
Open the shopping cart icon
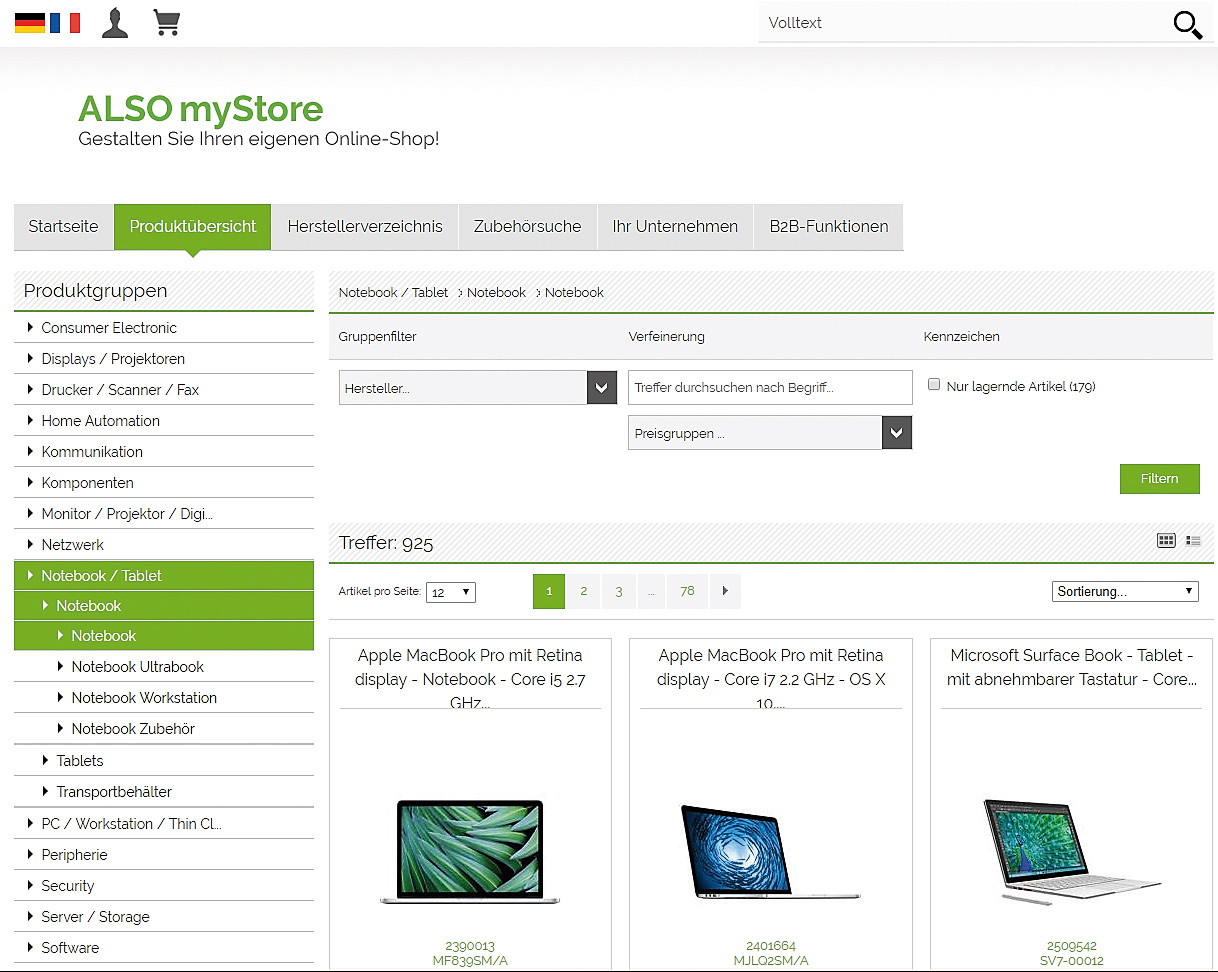click(x=167, y=22)
